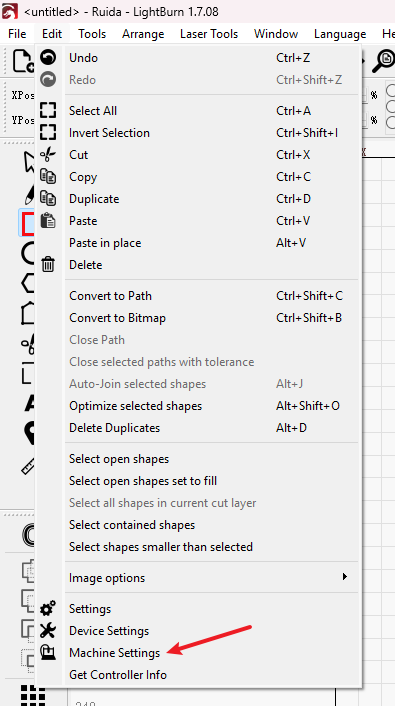The height and width of the screenshot is (706, 395).
Task: Open the Language menu
Action: coord(340,34)
